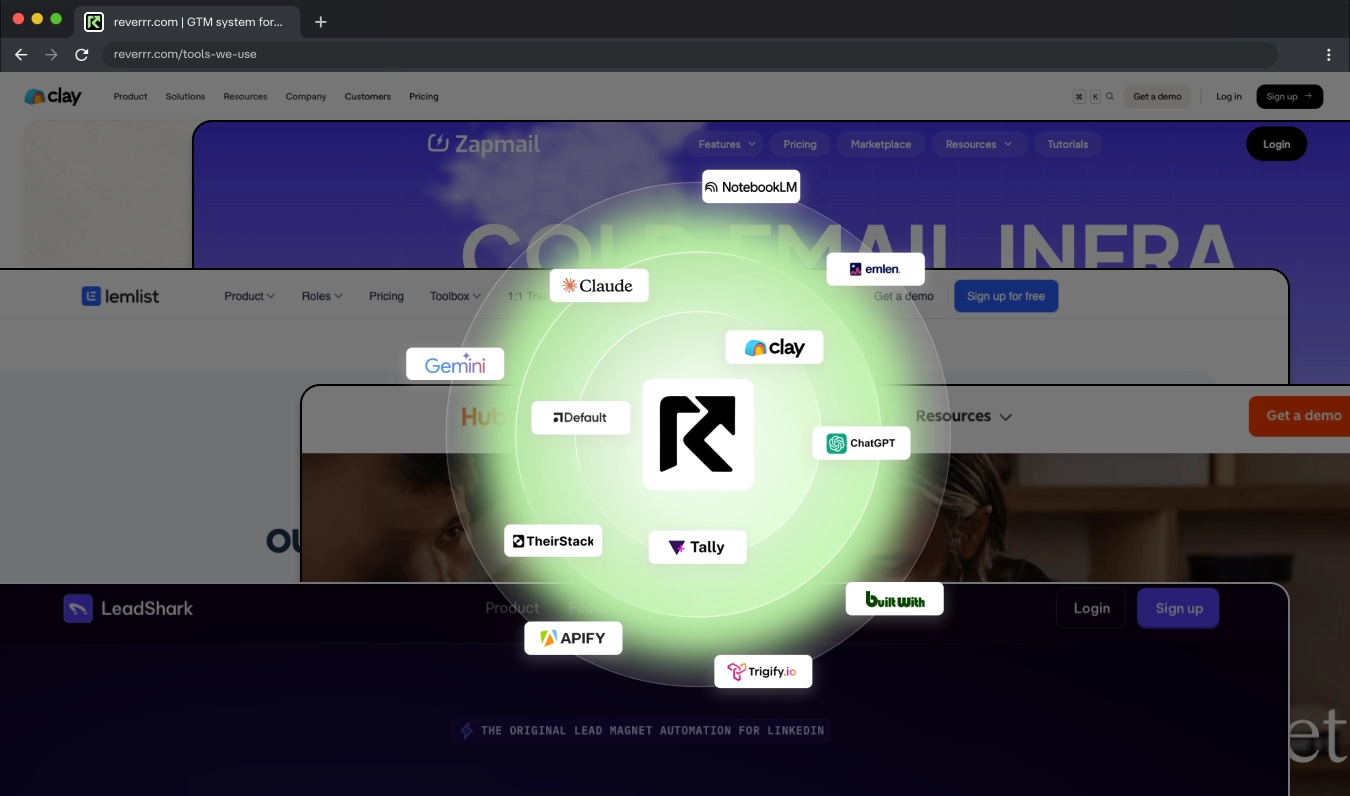Image resolution: width=1350 pixels, height=796 pixels.
Task: Open the APIFY tool badge
Action: 573,638
